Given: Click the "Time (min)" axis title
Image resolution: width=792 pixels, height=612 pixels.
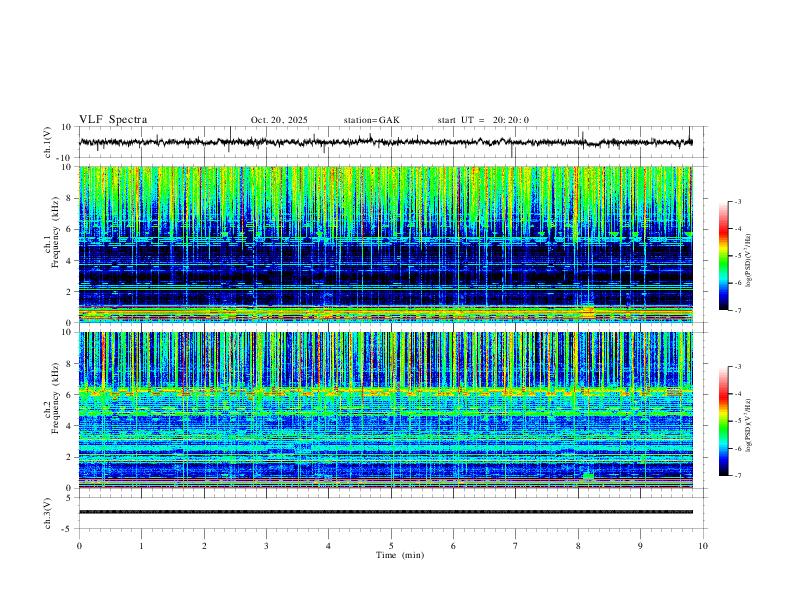Looking at the screenshot, I should coord(400,555).
